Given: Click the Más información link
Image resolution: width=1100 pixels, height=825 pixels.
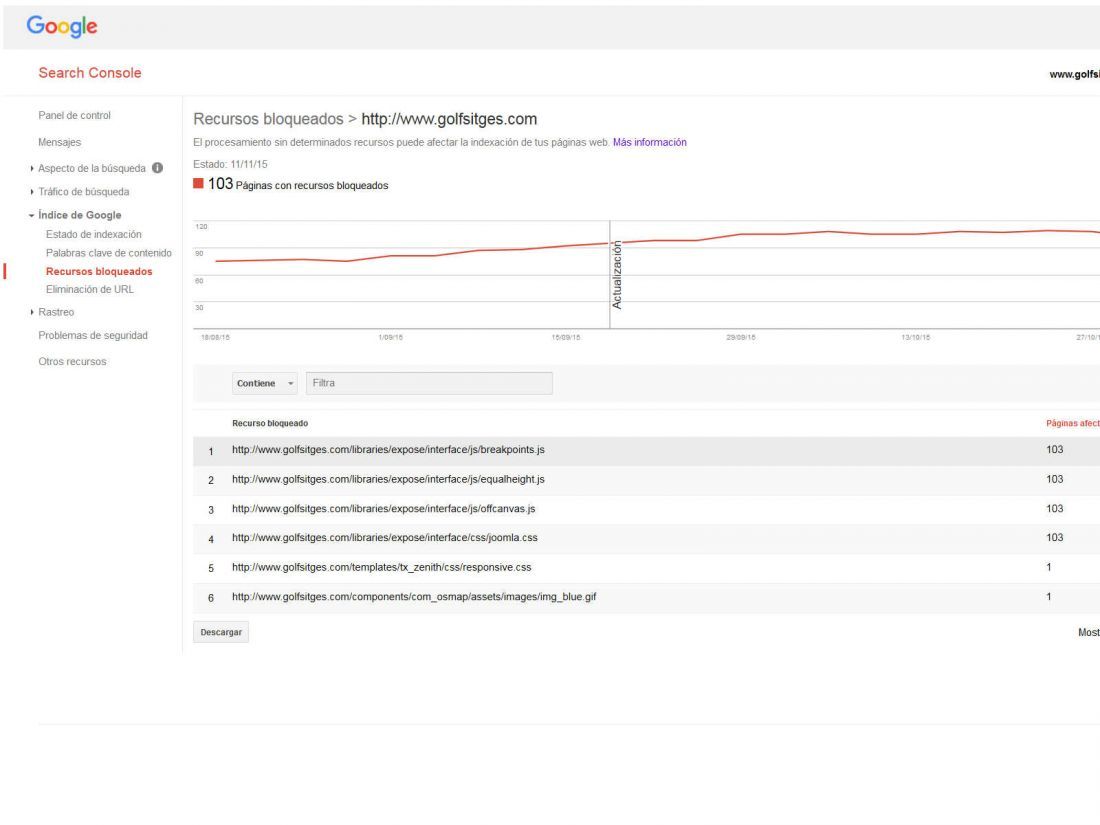Looking at the screenshot, I should [650, 142].
